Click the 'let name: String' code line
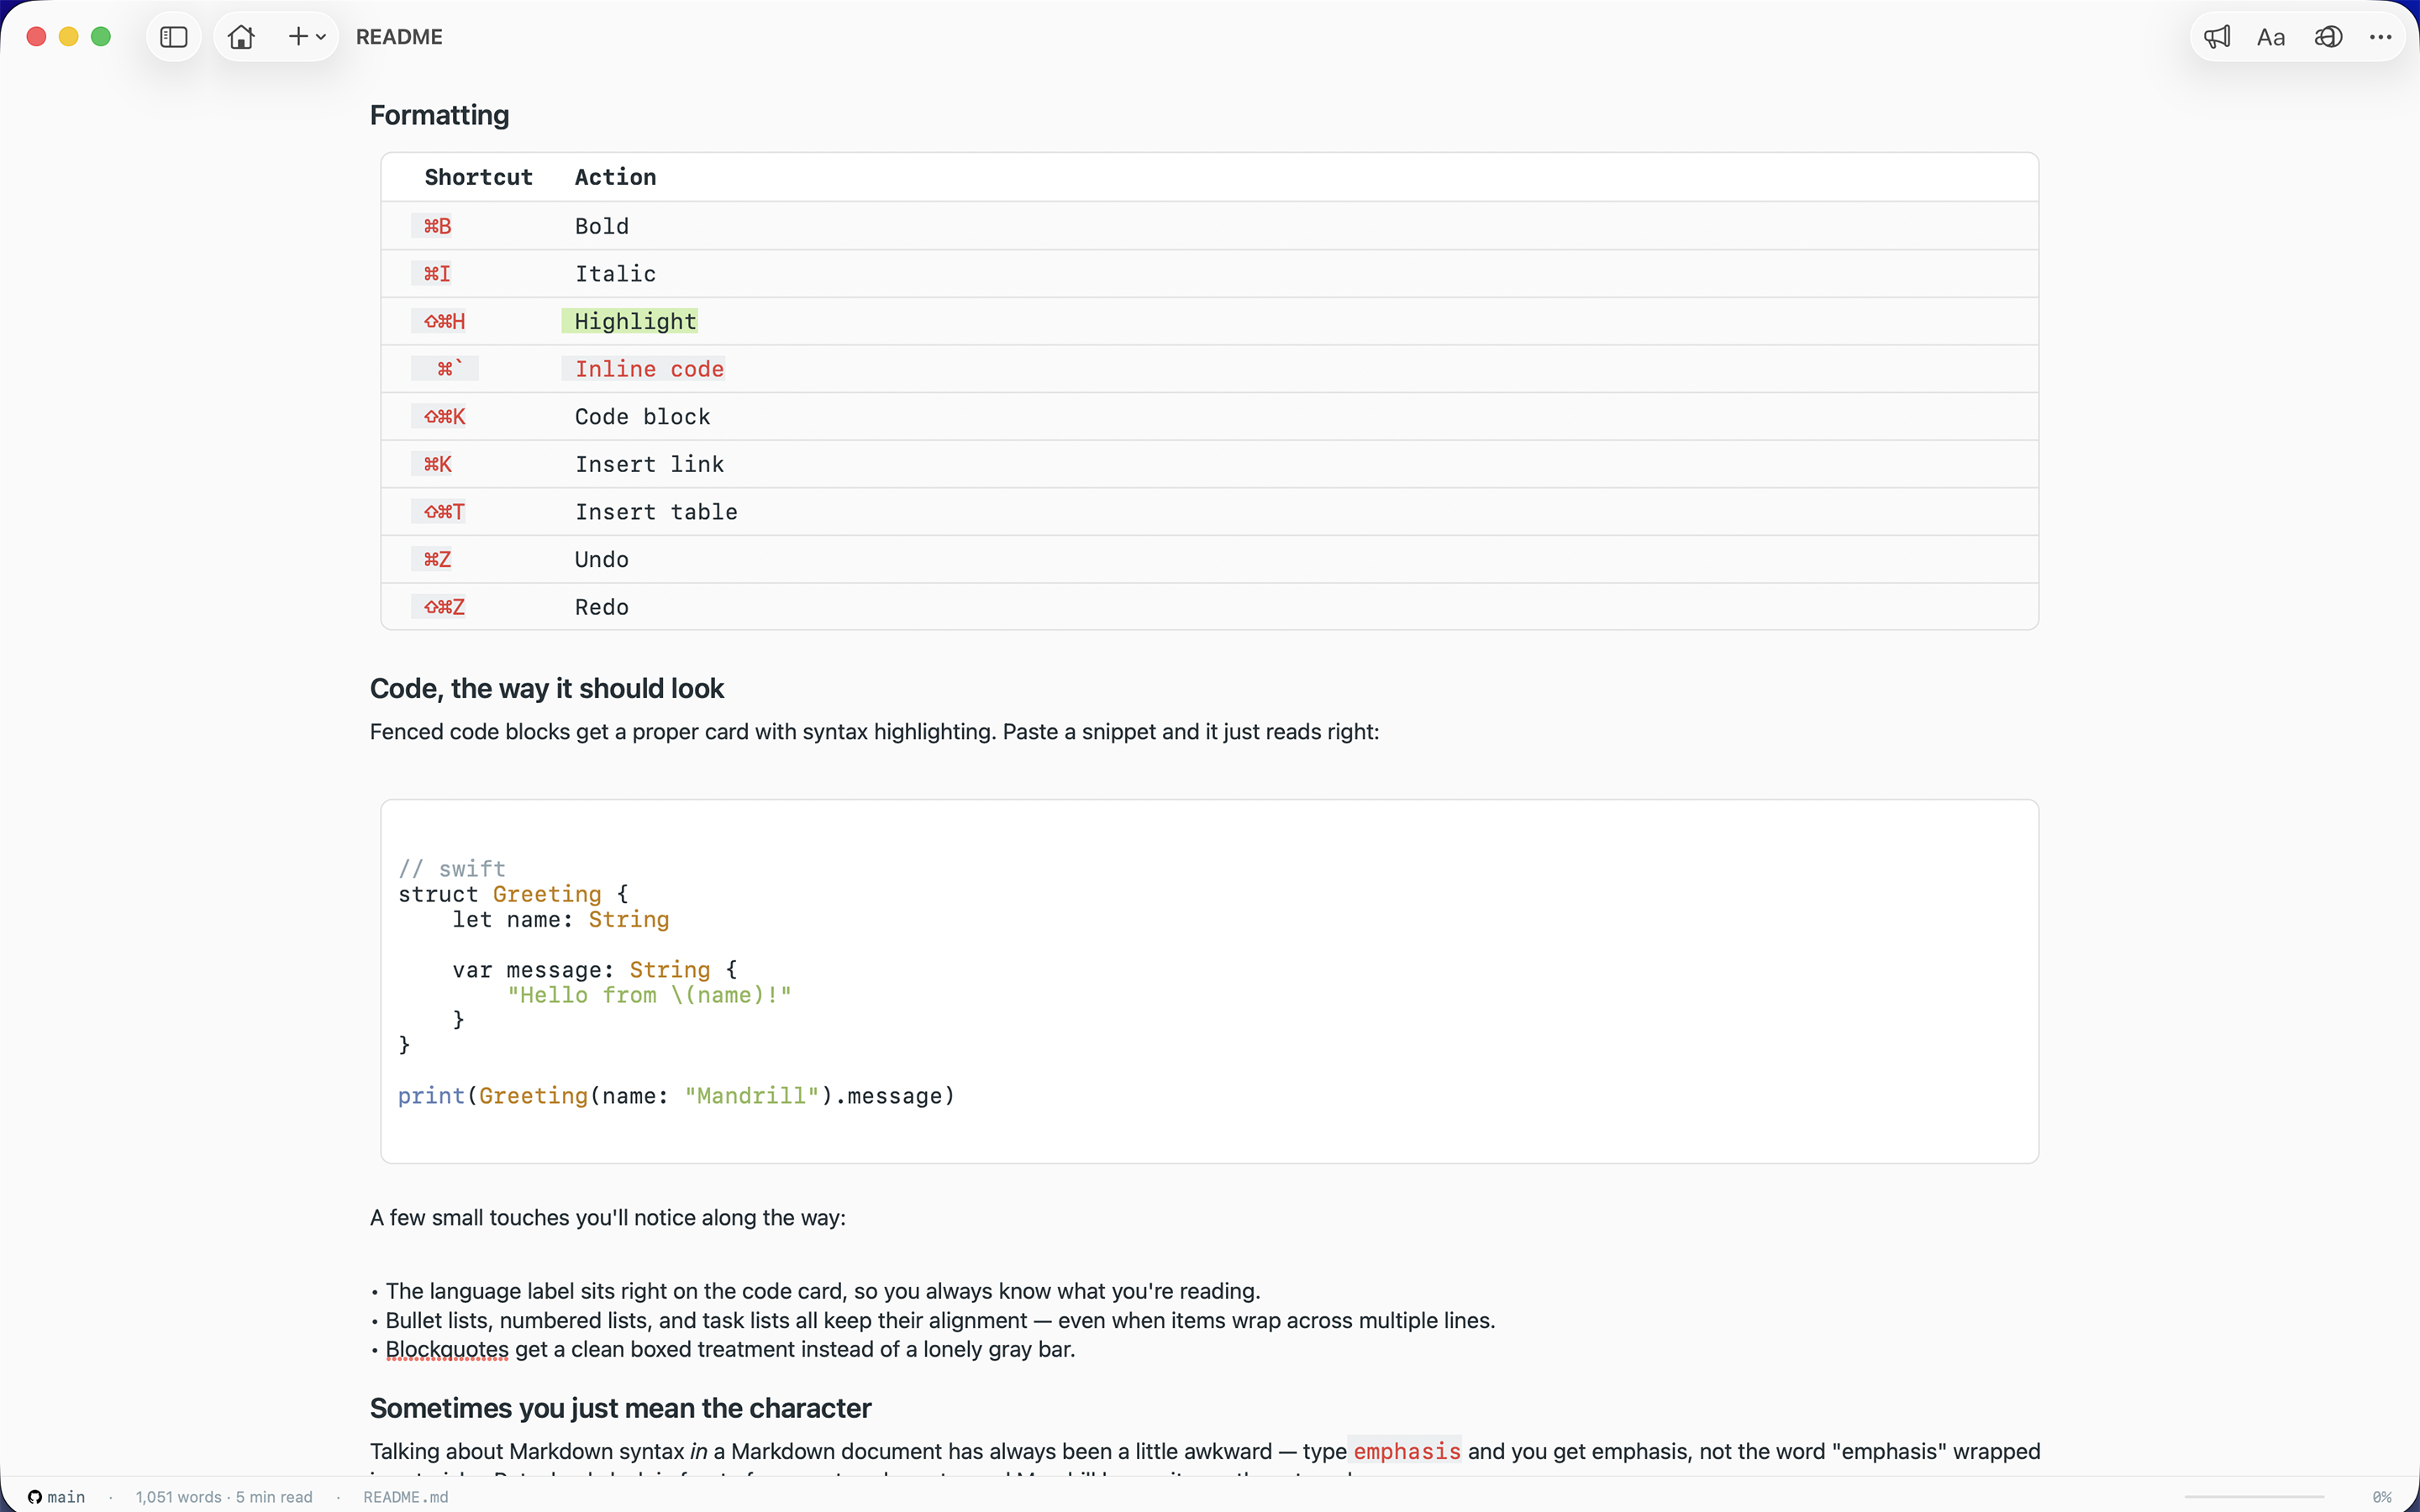Screen dimensions: 2420x1512 pyautogui.click(x=560, y=919)
